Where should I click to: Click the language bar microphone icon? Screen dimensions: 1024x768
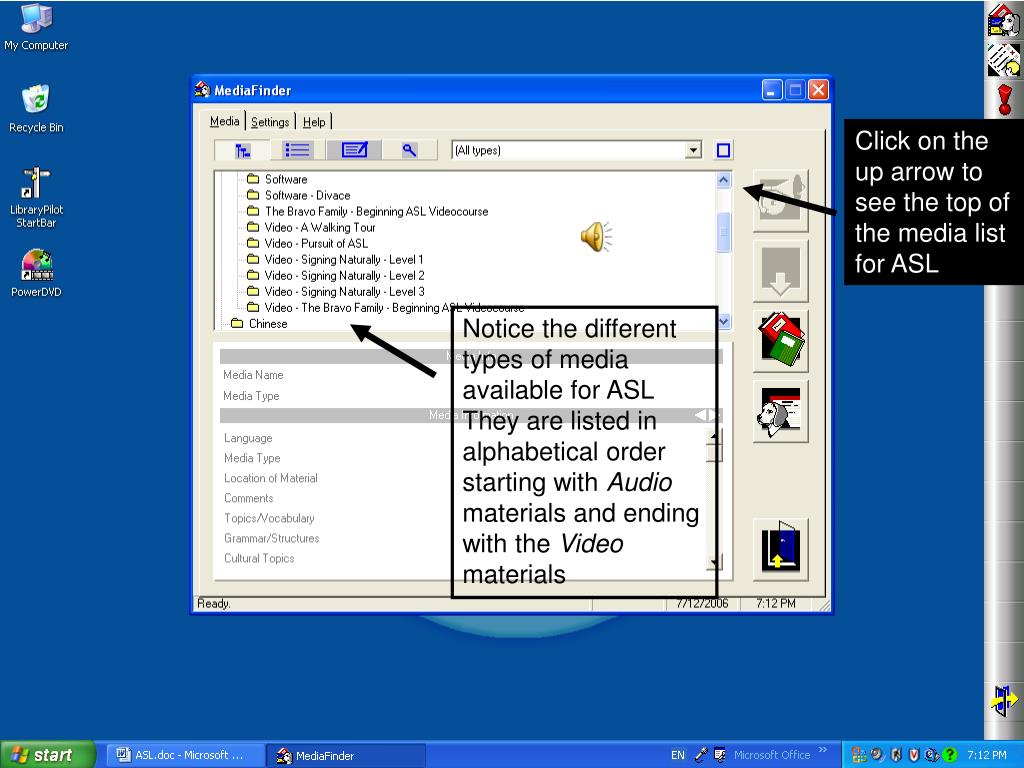tap(701, 755)
